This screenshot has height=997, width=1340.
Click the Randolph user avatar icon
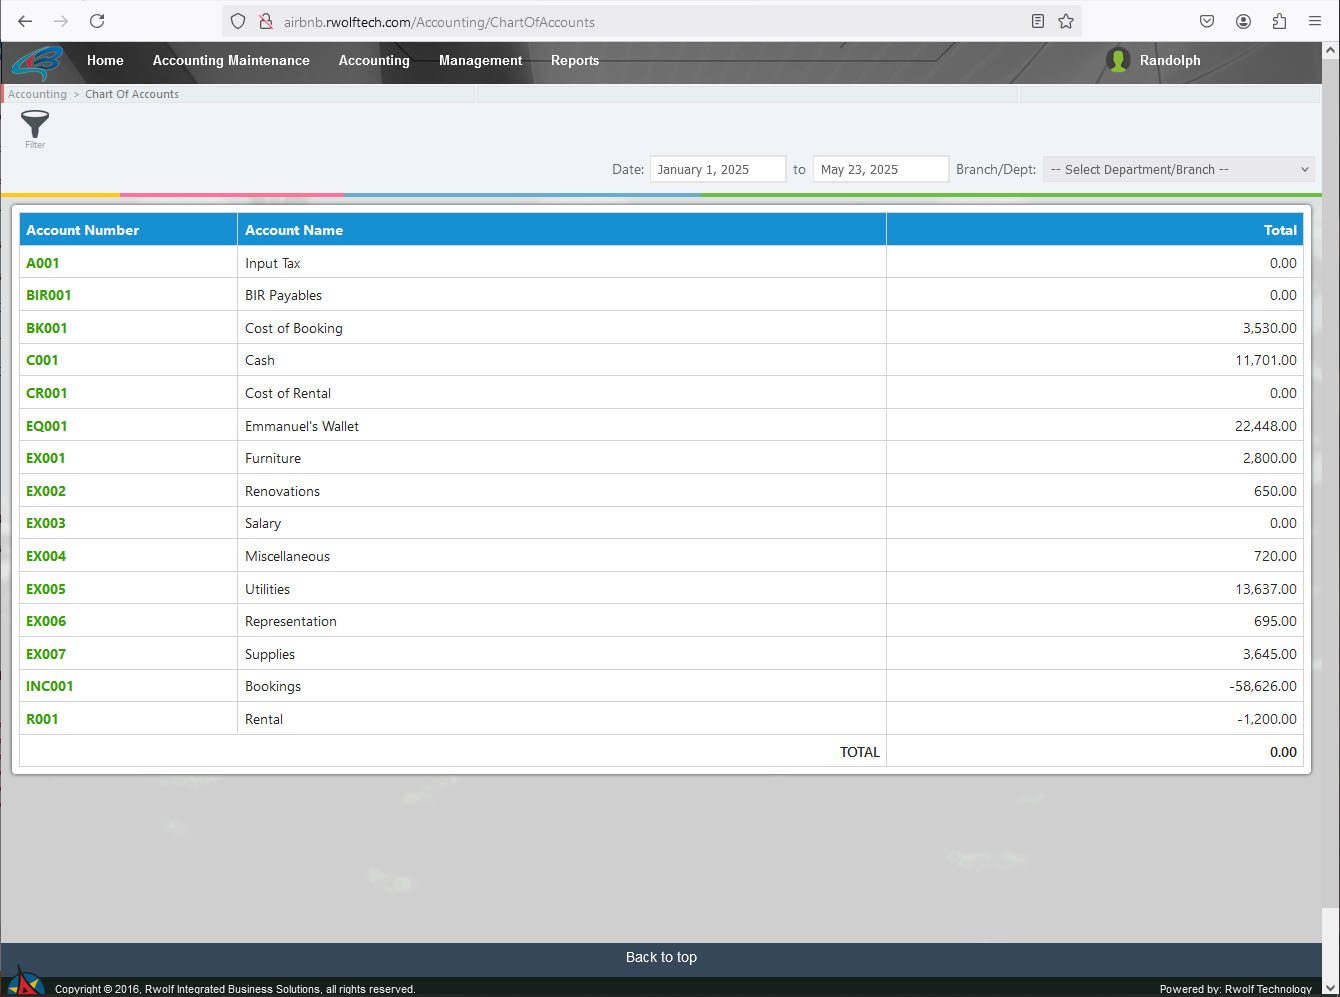coord(1118,60)
